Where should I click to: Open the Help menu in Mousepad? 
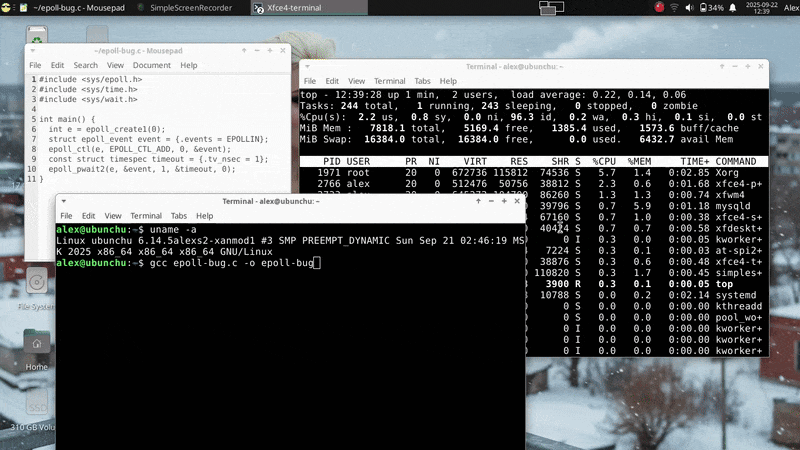188,65
